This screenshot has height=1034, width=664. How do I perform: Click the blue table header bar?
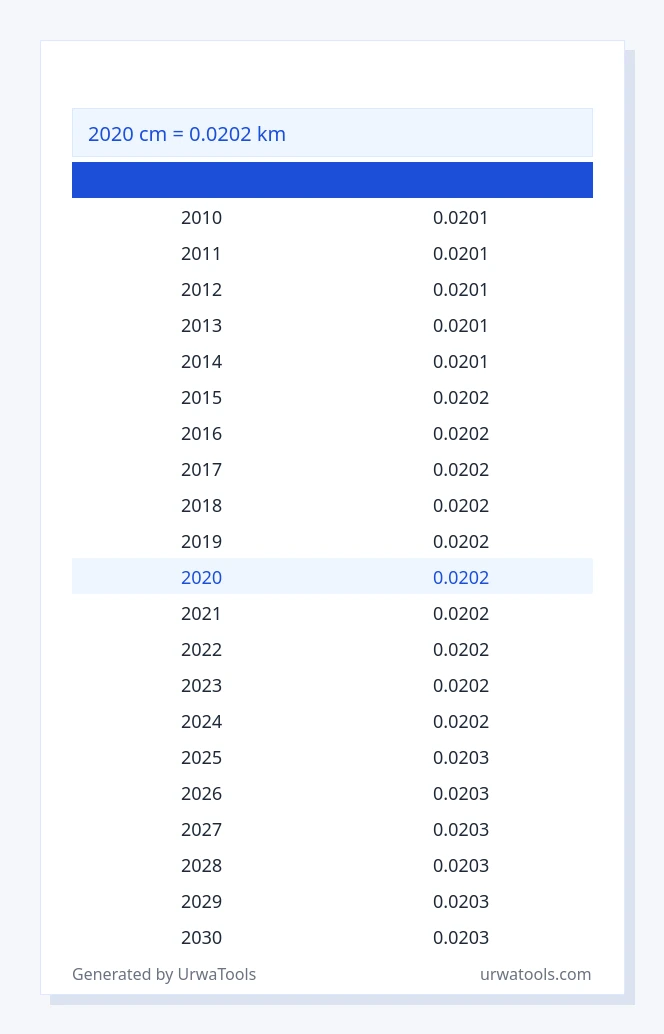tap(332, 180)
